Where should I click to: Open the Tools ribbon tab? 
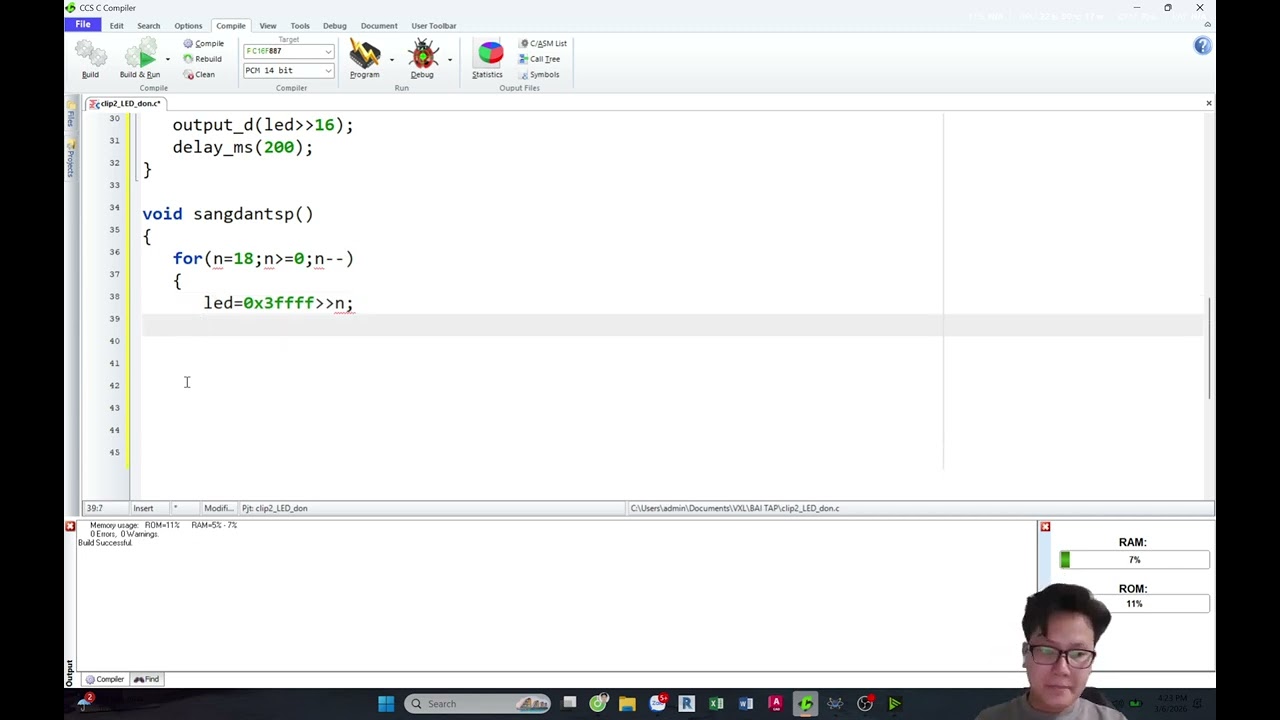pyautogui.click(x=300, y=26)
